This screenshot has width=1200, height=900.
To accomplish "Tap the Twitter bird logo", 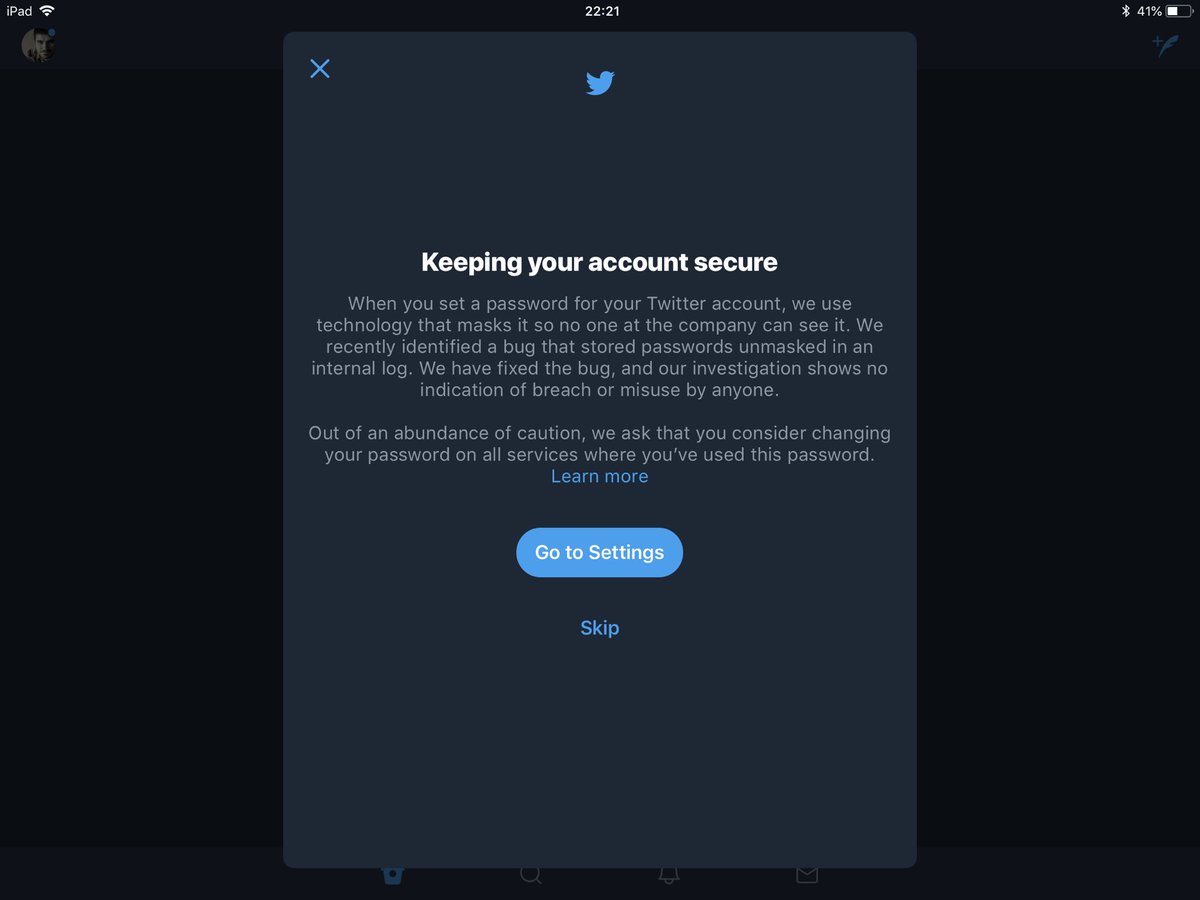I will coord(600,83).
